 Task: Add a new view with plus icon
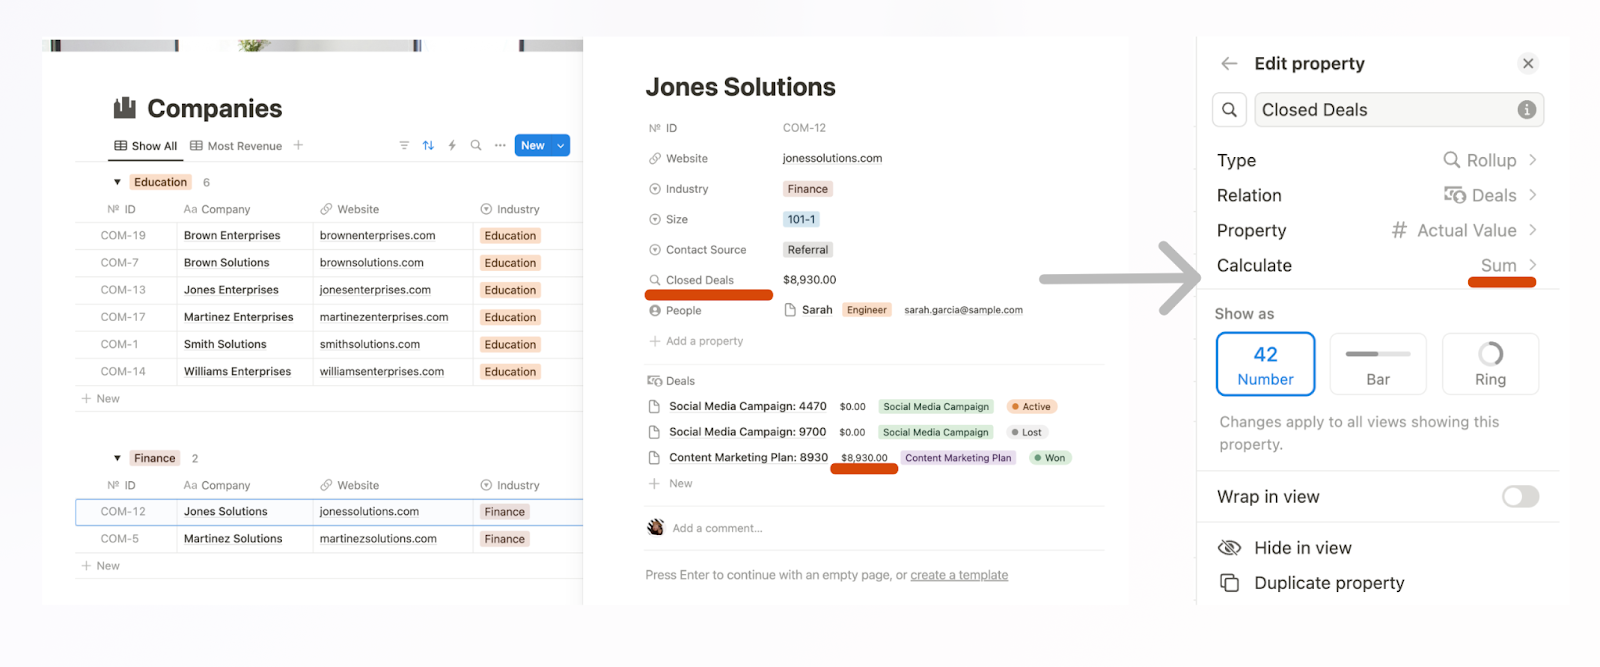[x=298, y=145]
